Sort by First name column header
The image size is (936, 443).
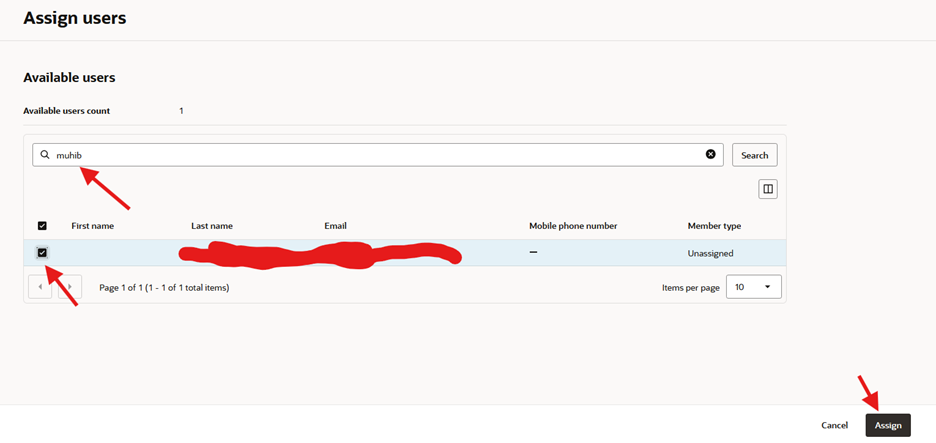95,226
